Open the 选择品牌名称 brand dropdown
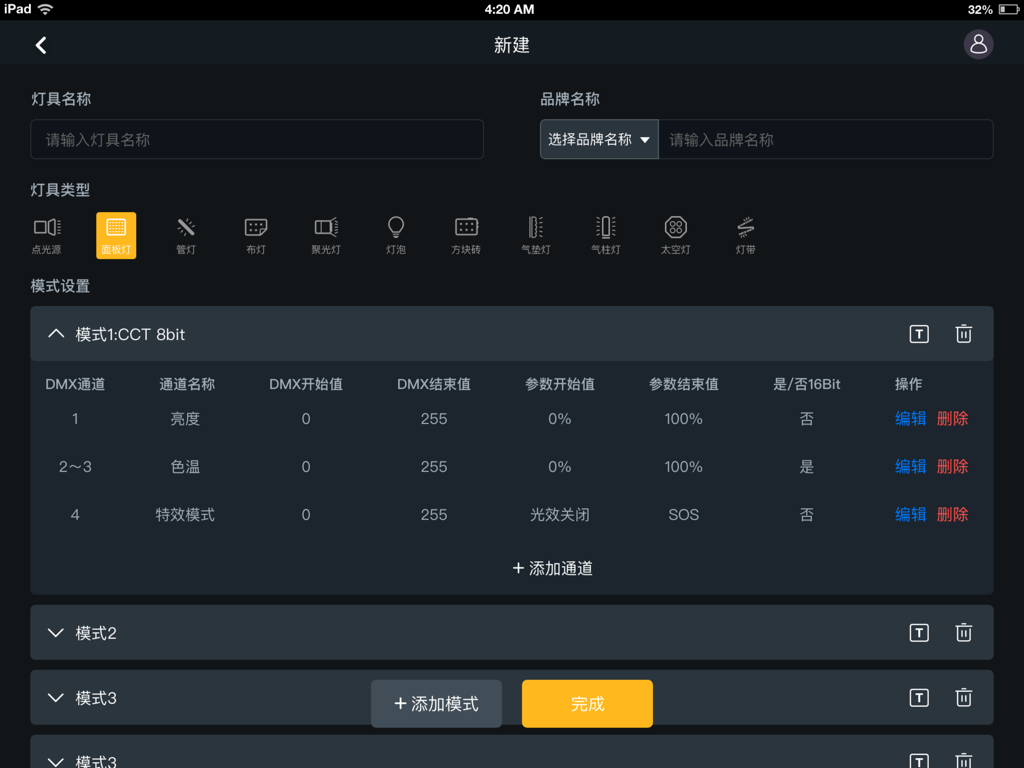This screenshot has height=768, width=1024. pos(598,139)
